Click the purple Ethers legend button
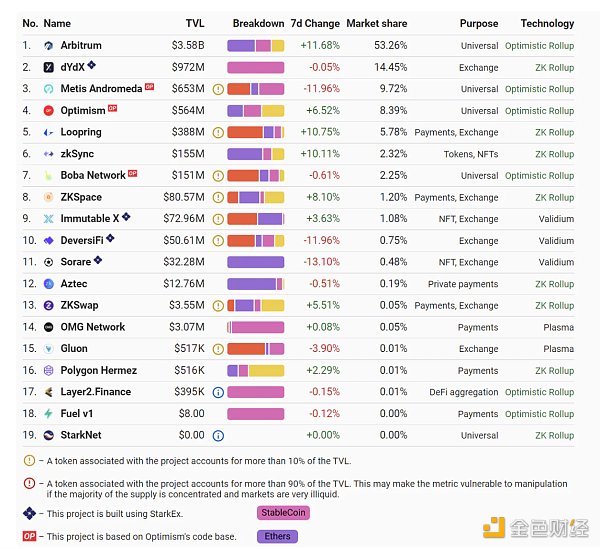Viewport: 600px width, 549px height. pos(277,536)
